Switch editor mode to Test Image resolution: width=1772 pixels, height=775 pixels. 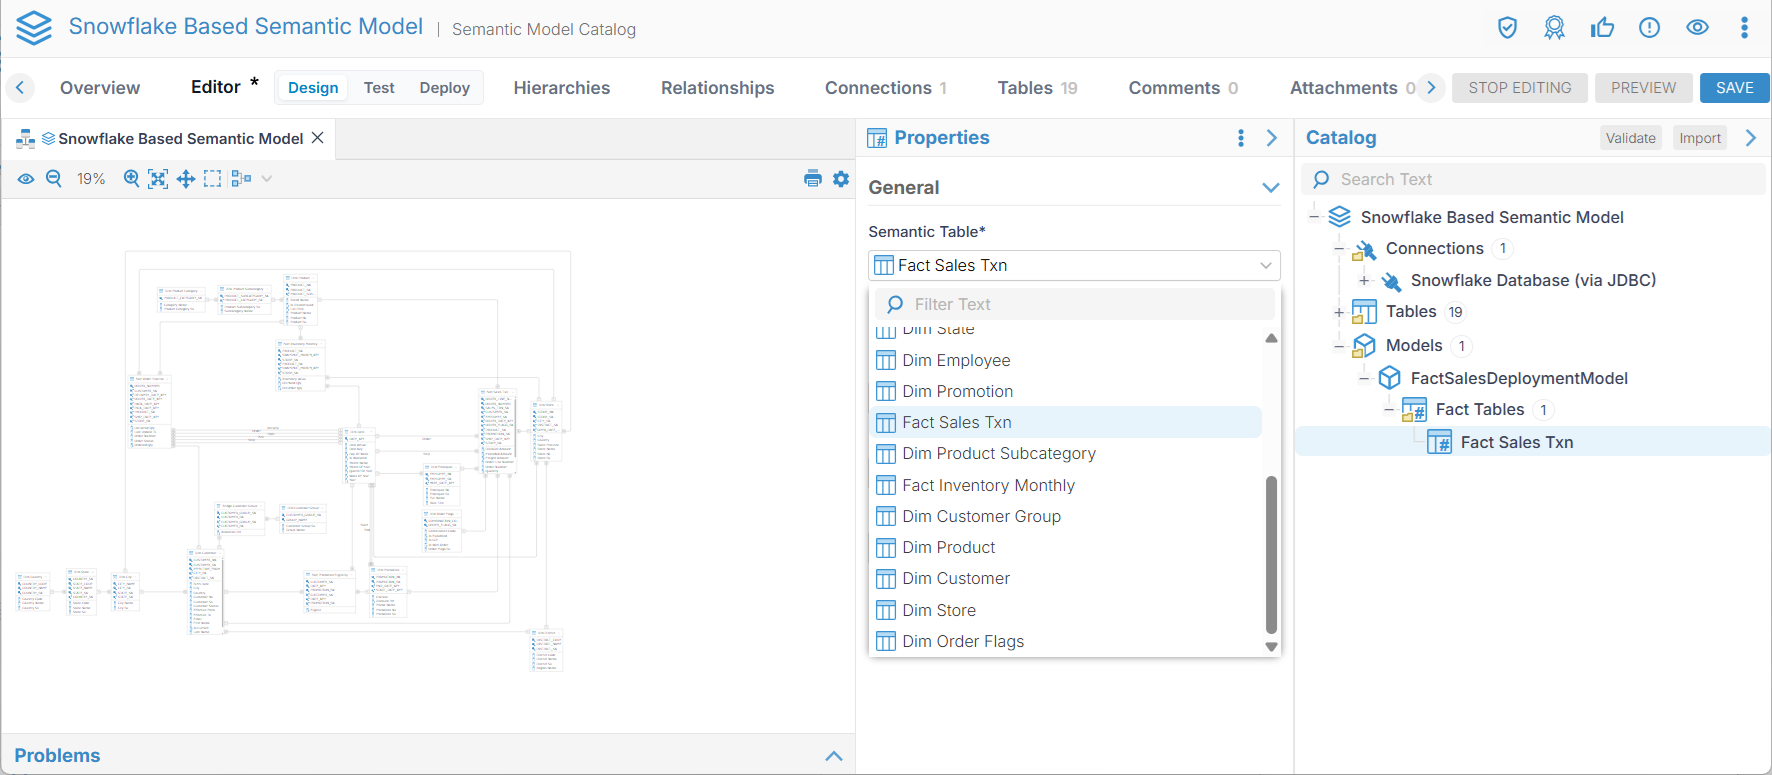(x=379, y=88)
